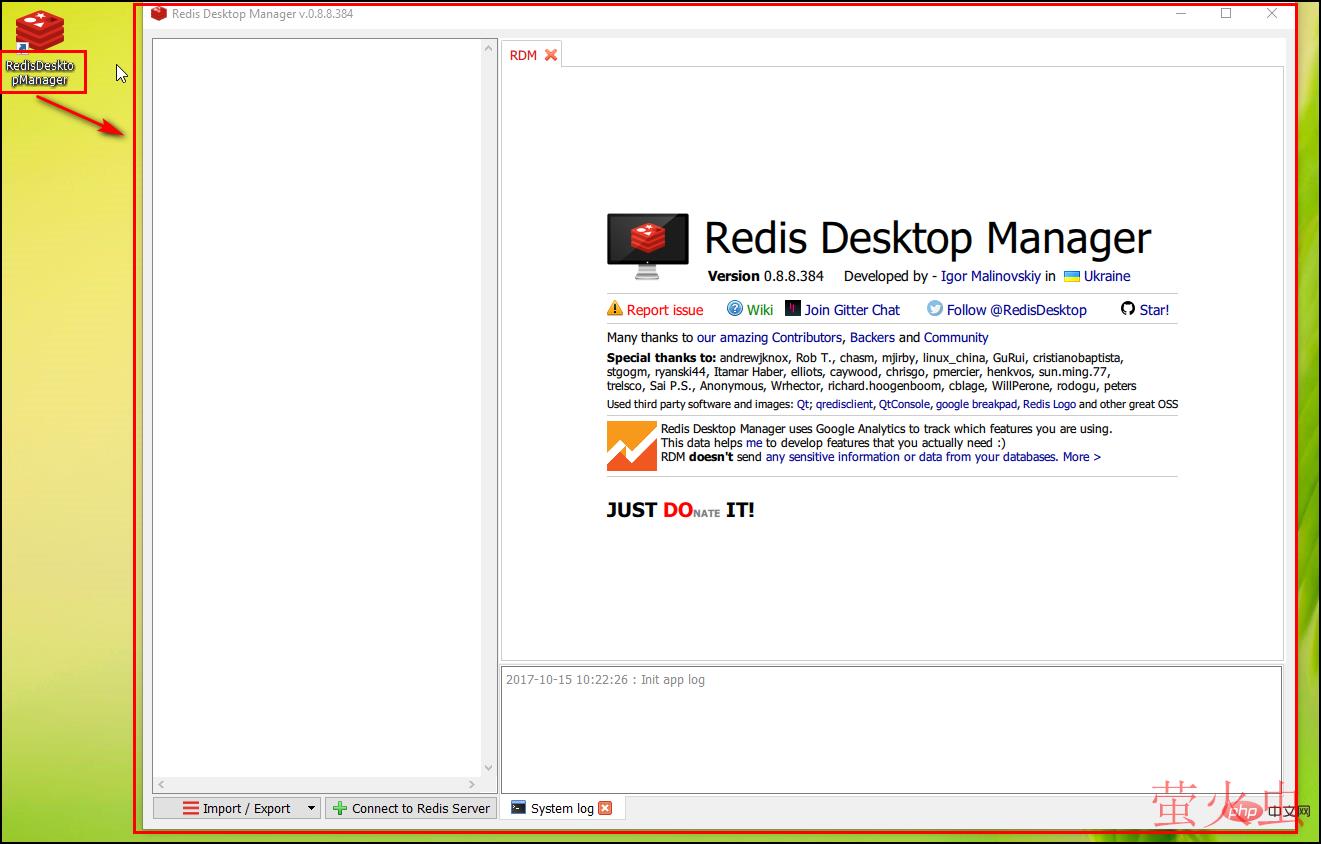This screenshot has width=1321, height=844.
Task: Click Connect to Redis Server button
Action: point(411,808)
